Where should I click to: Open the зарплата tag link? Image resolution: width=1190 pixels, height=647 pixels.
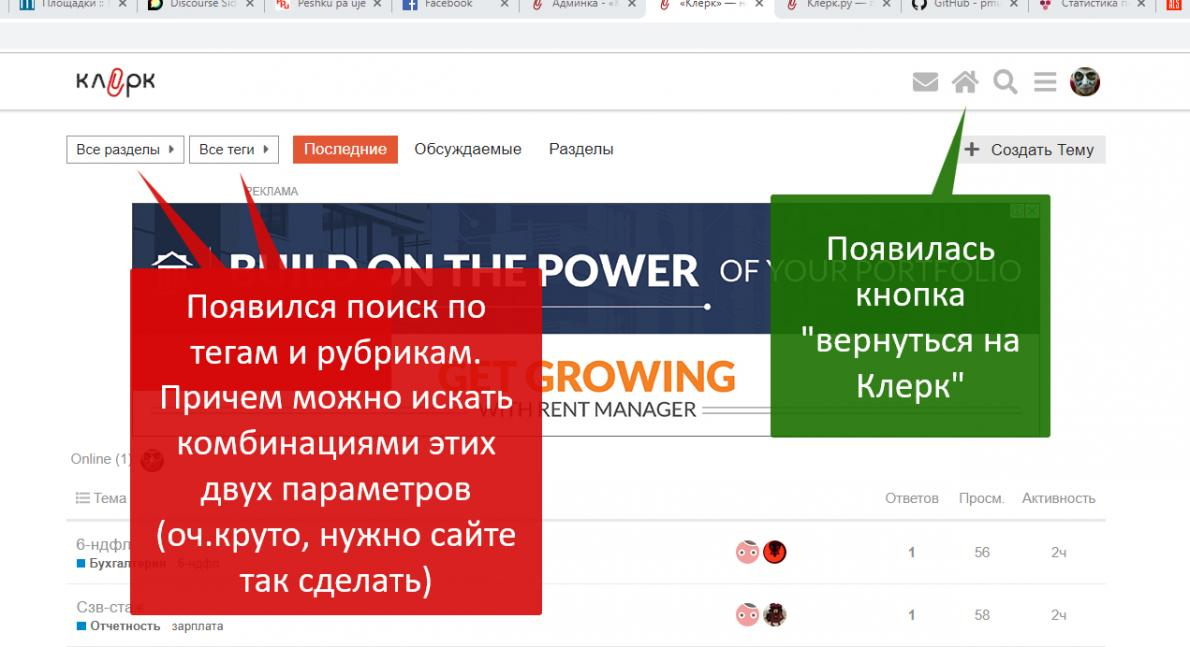click(x=197, y=626)
